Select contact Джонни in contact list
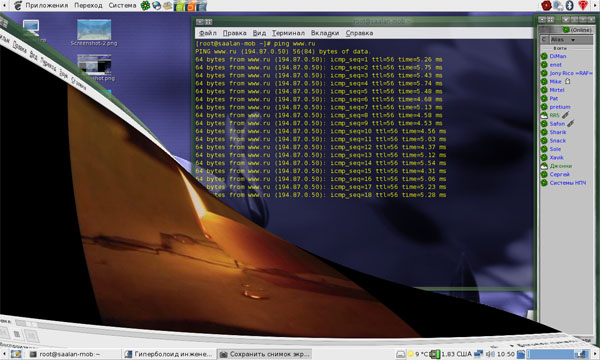Viewport: 600px width, 360px height. (561, 166)
